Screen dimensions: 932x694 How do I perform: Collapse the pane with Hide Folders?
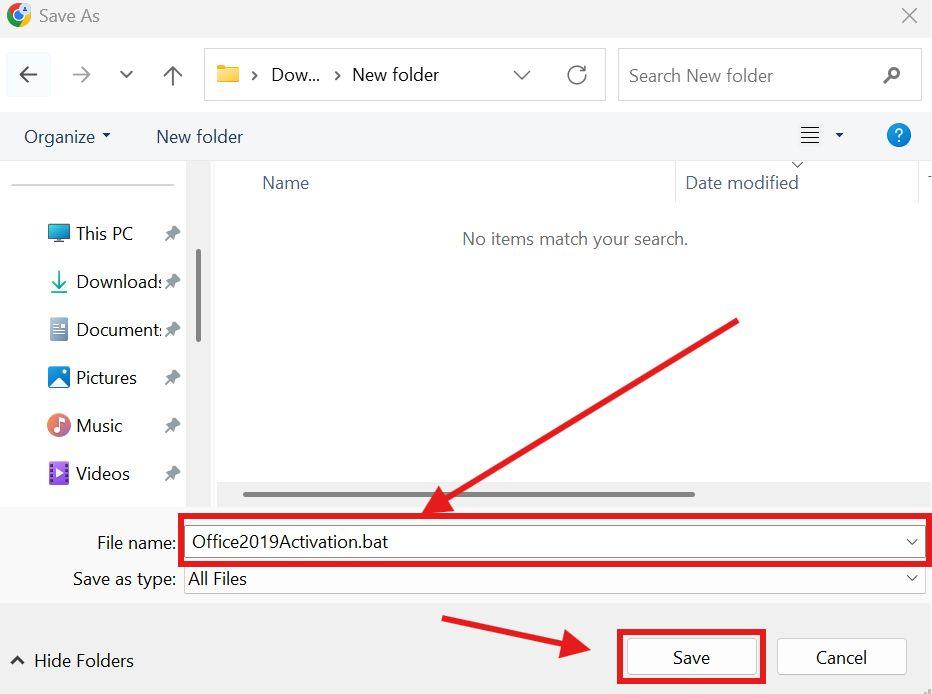coord(72,661)
